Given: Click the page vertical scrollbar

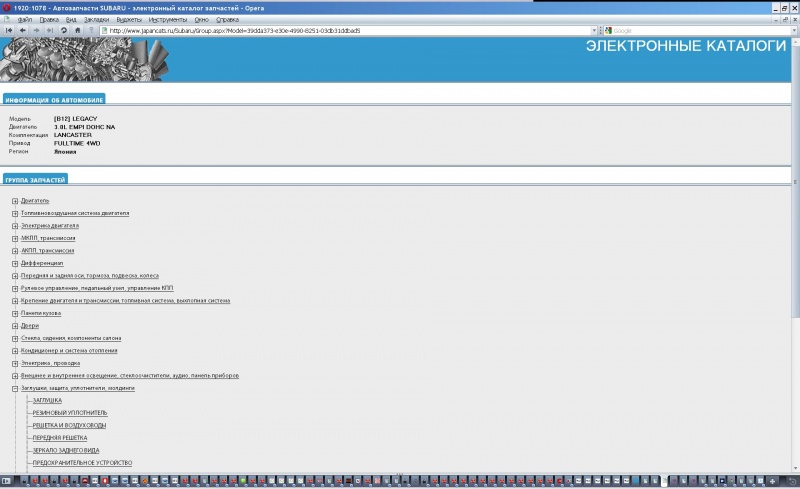Looking at the screenshot, I should pos(795,250).
